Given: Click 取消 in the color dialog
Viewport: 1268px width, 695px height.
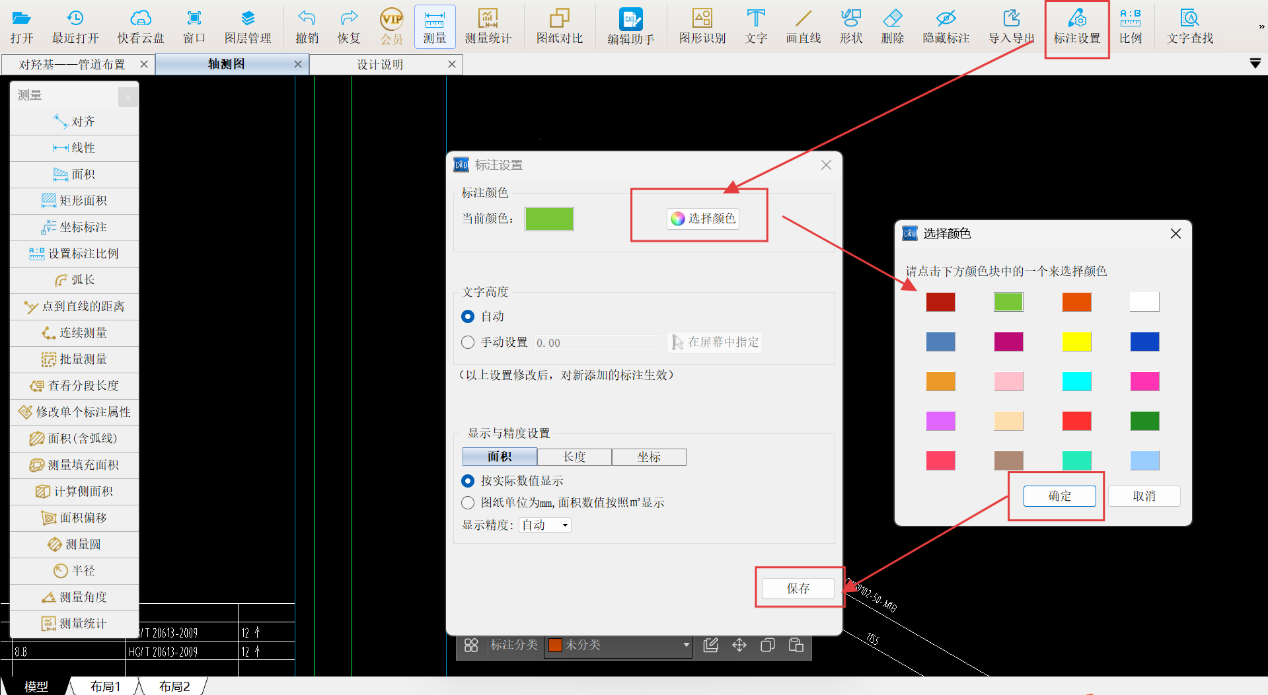Looking at the screenshot, I should [1144, 496].
